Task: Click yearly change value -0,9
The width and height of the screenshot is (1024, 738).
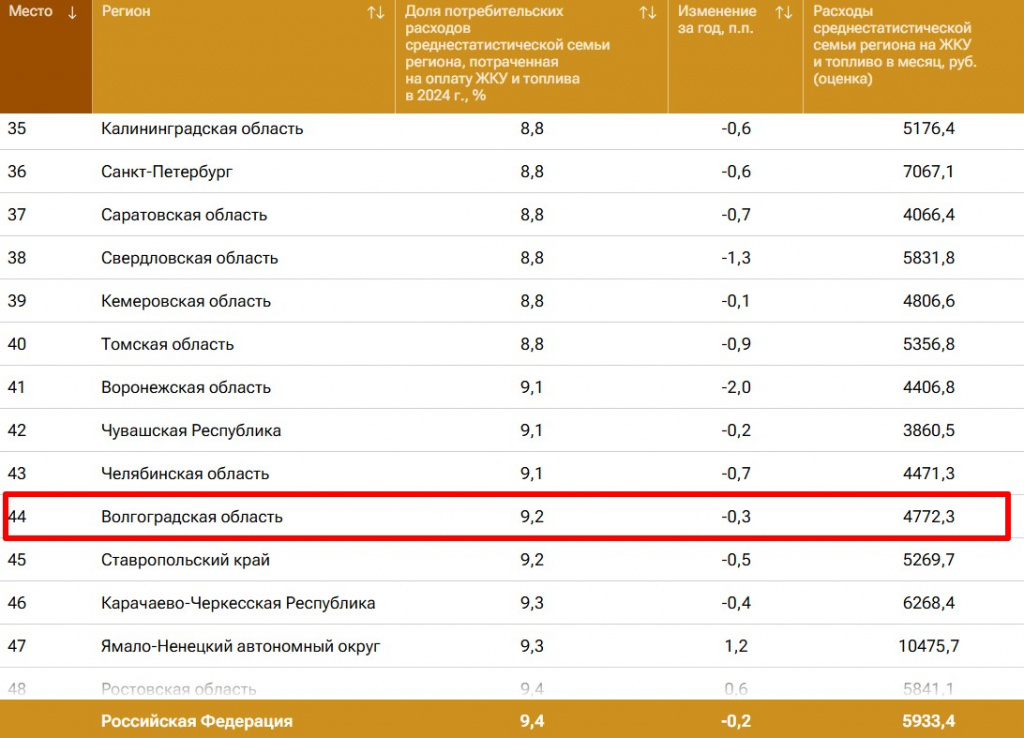Action: pyautogui.click(x=736, y=344)
